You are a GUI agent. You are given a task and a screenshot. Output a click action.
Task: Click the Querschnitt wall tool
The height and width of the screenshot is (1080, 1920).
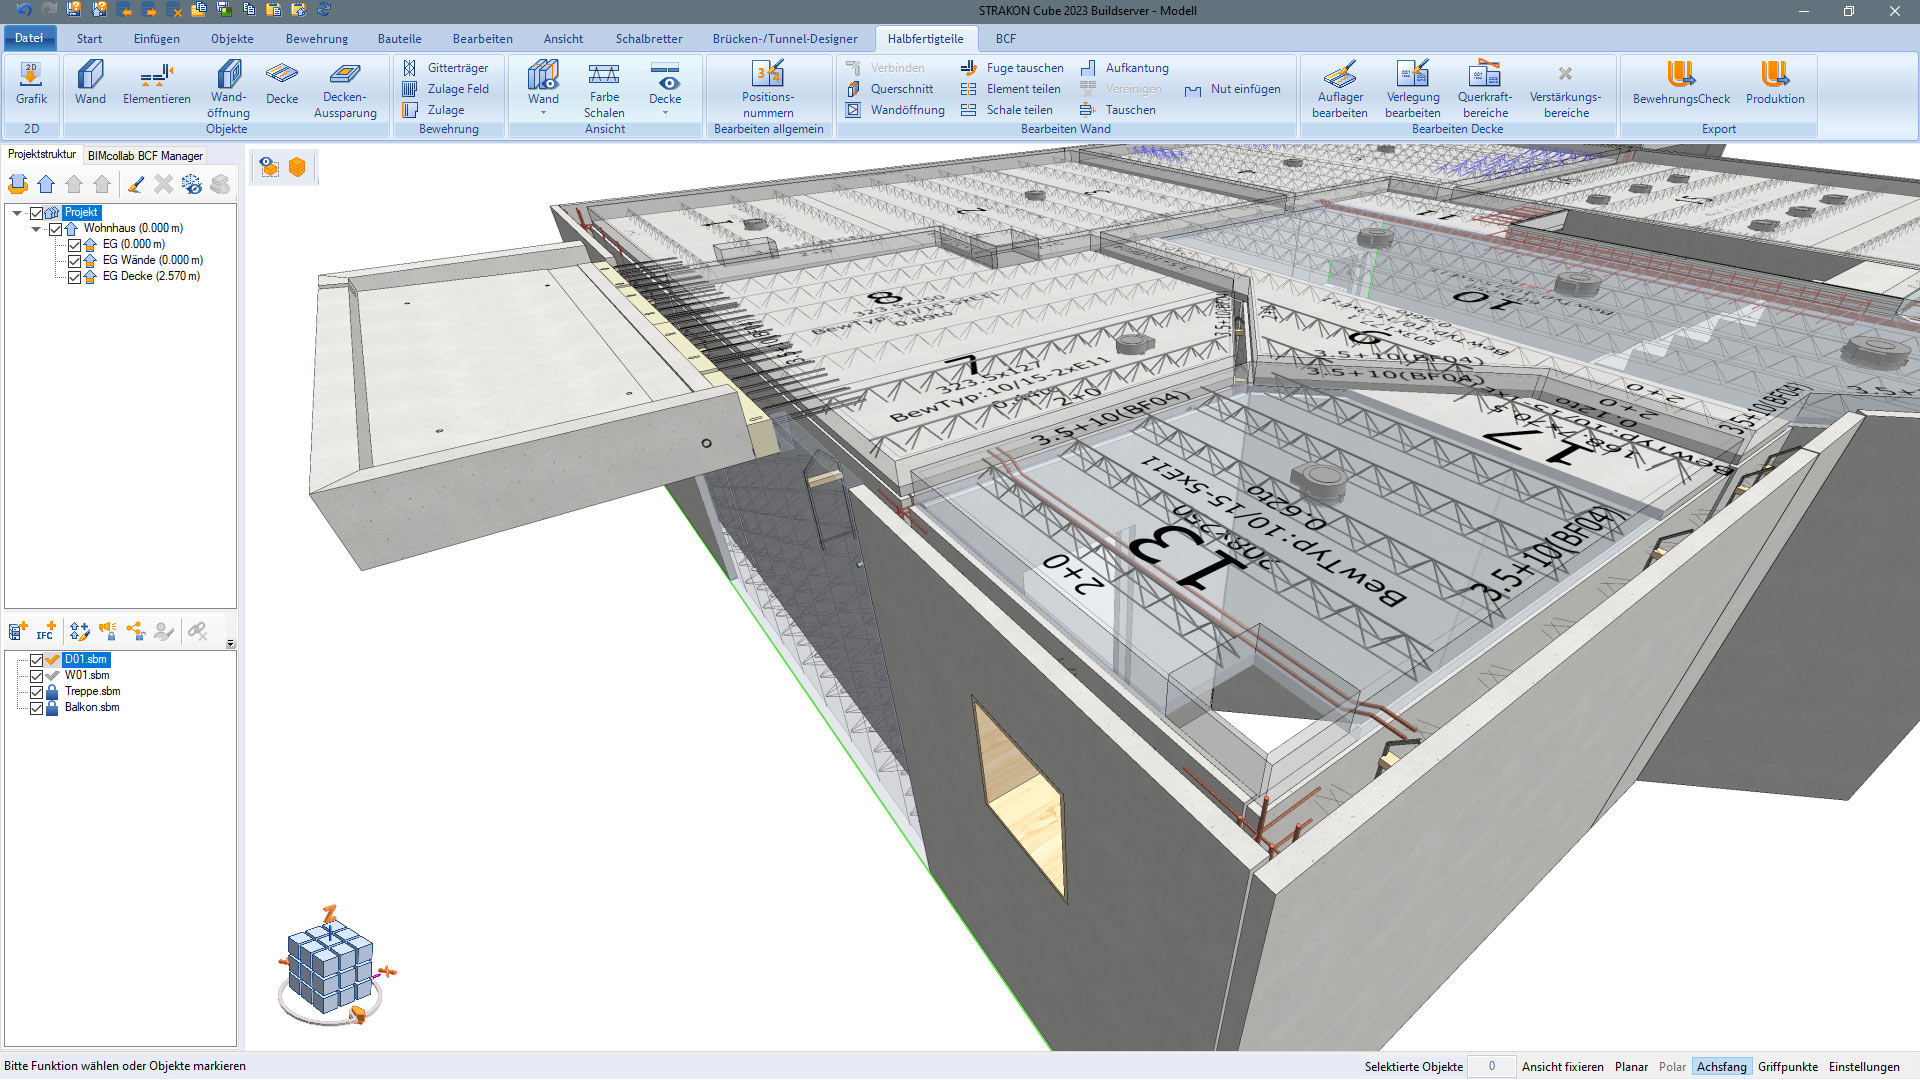pos(890,89)
